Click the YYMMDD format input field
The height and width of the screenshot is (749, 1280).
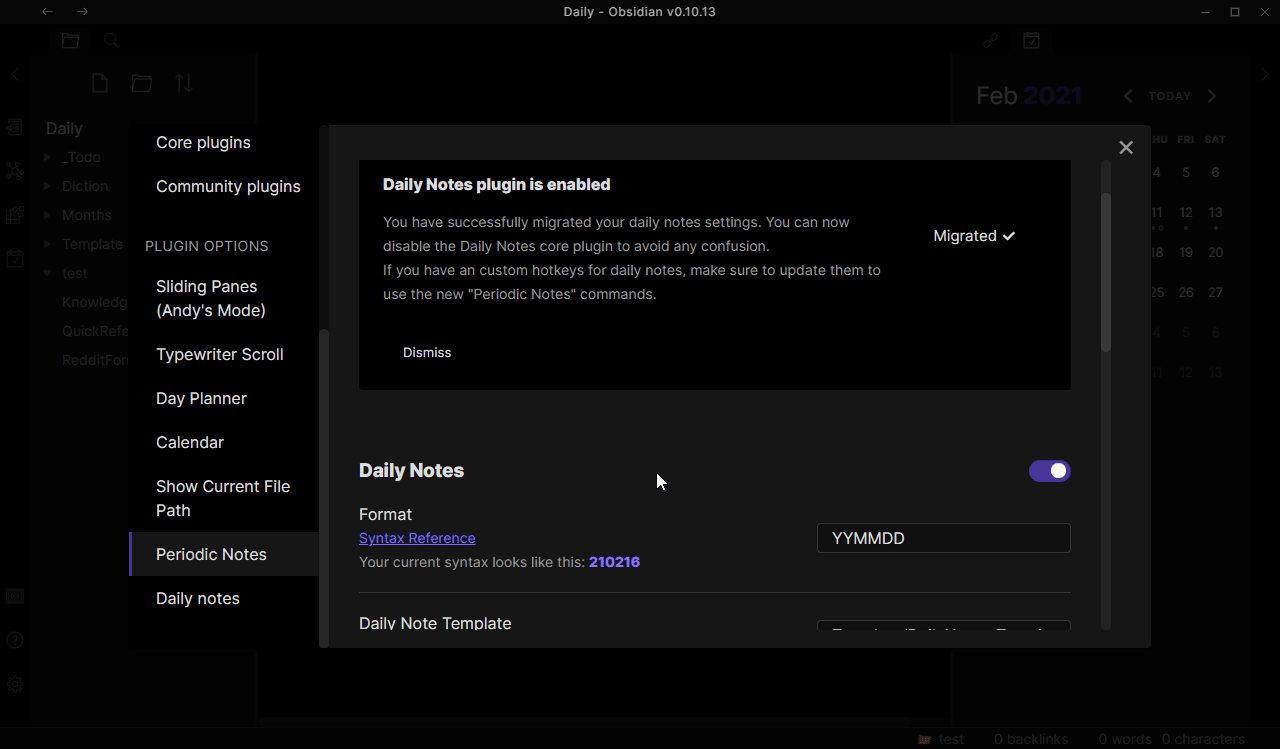point(944,538)
